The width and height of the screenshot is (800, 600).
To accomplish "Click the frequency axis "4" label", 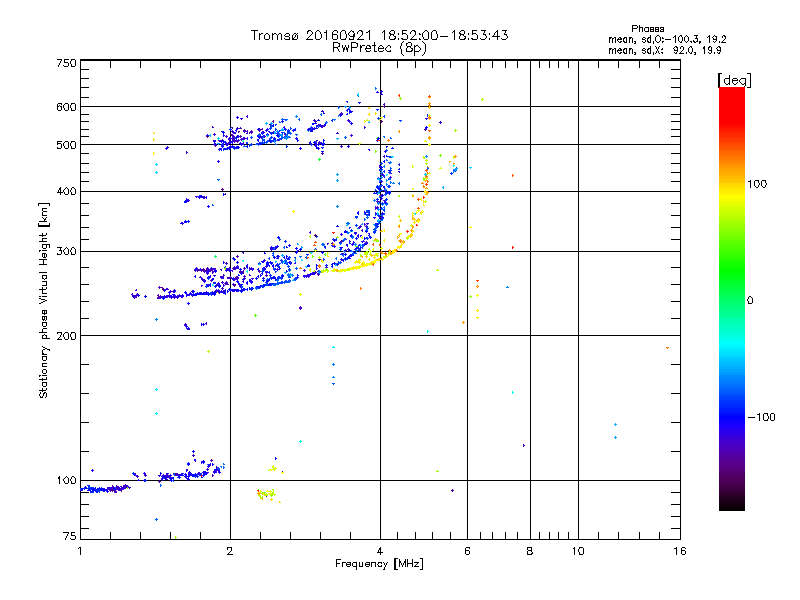I will (380, 551).
